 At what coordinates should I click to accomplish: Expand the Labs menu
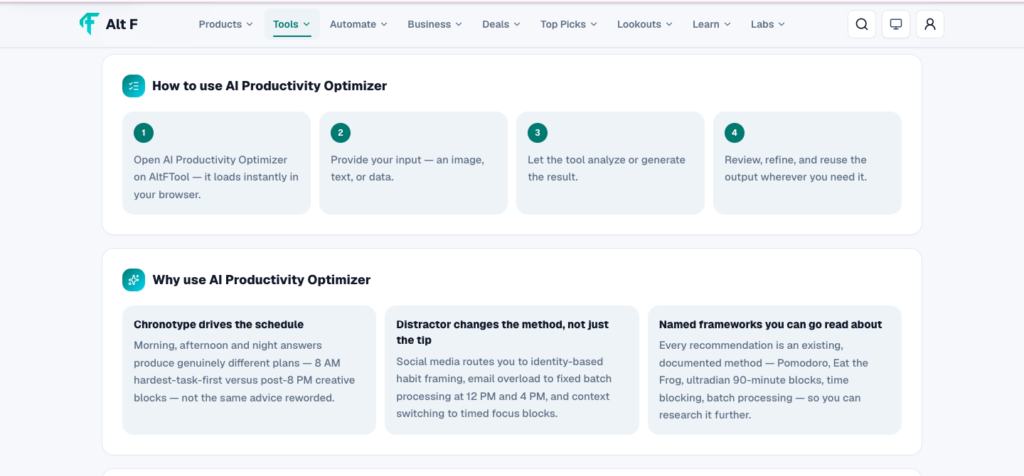click(767, 24)
